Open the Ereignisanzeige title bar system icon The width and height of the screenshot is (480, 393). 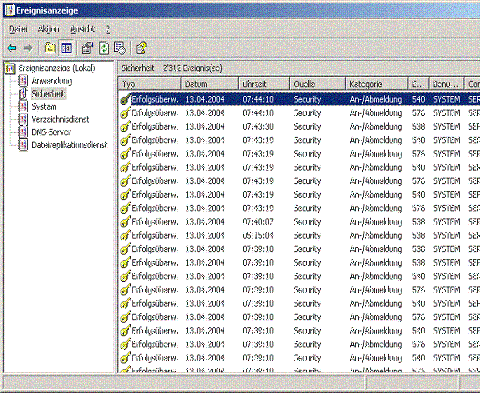(10, 10)
